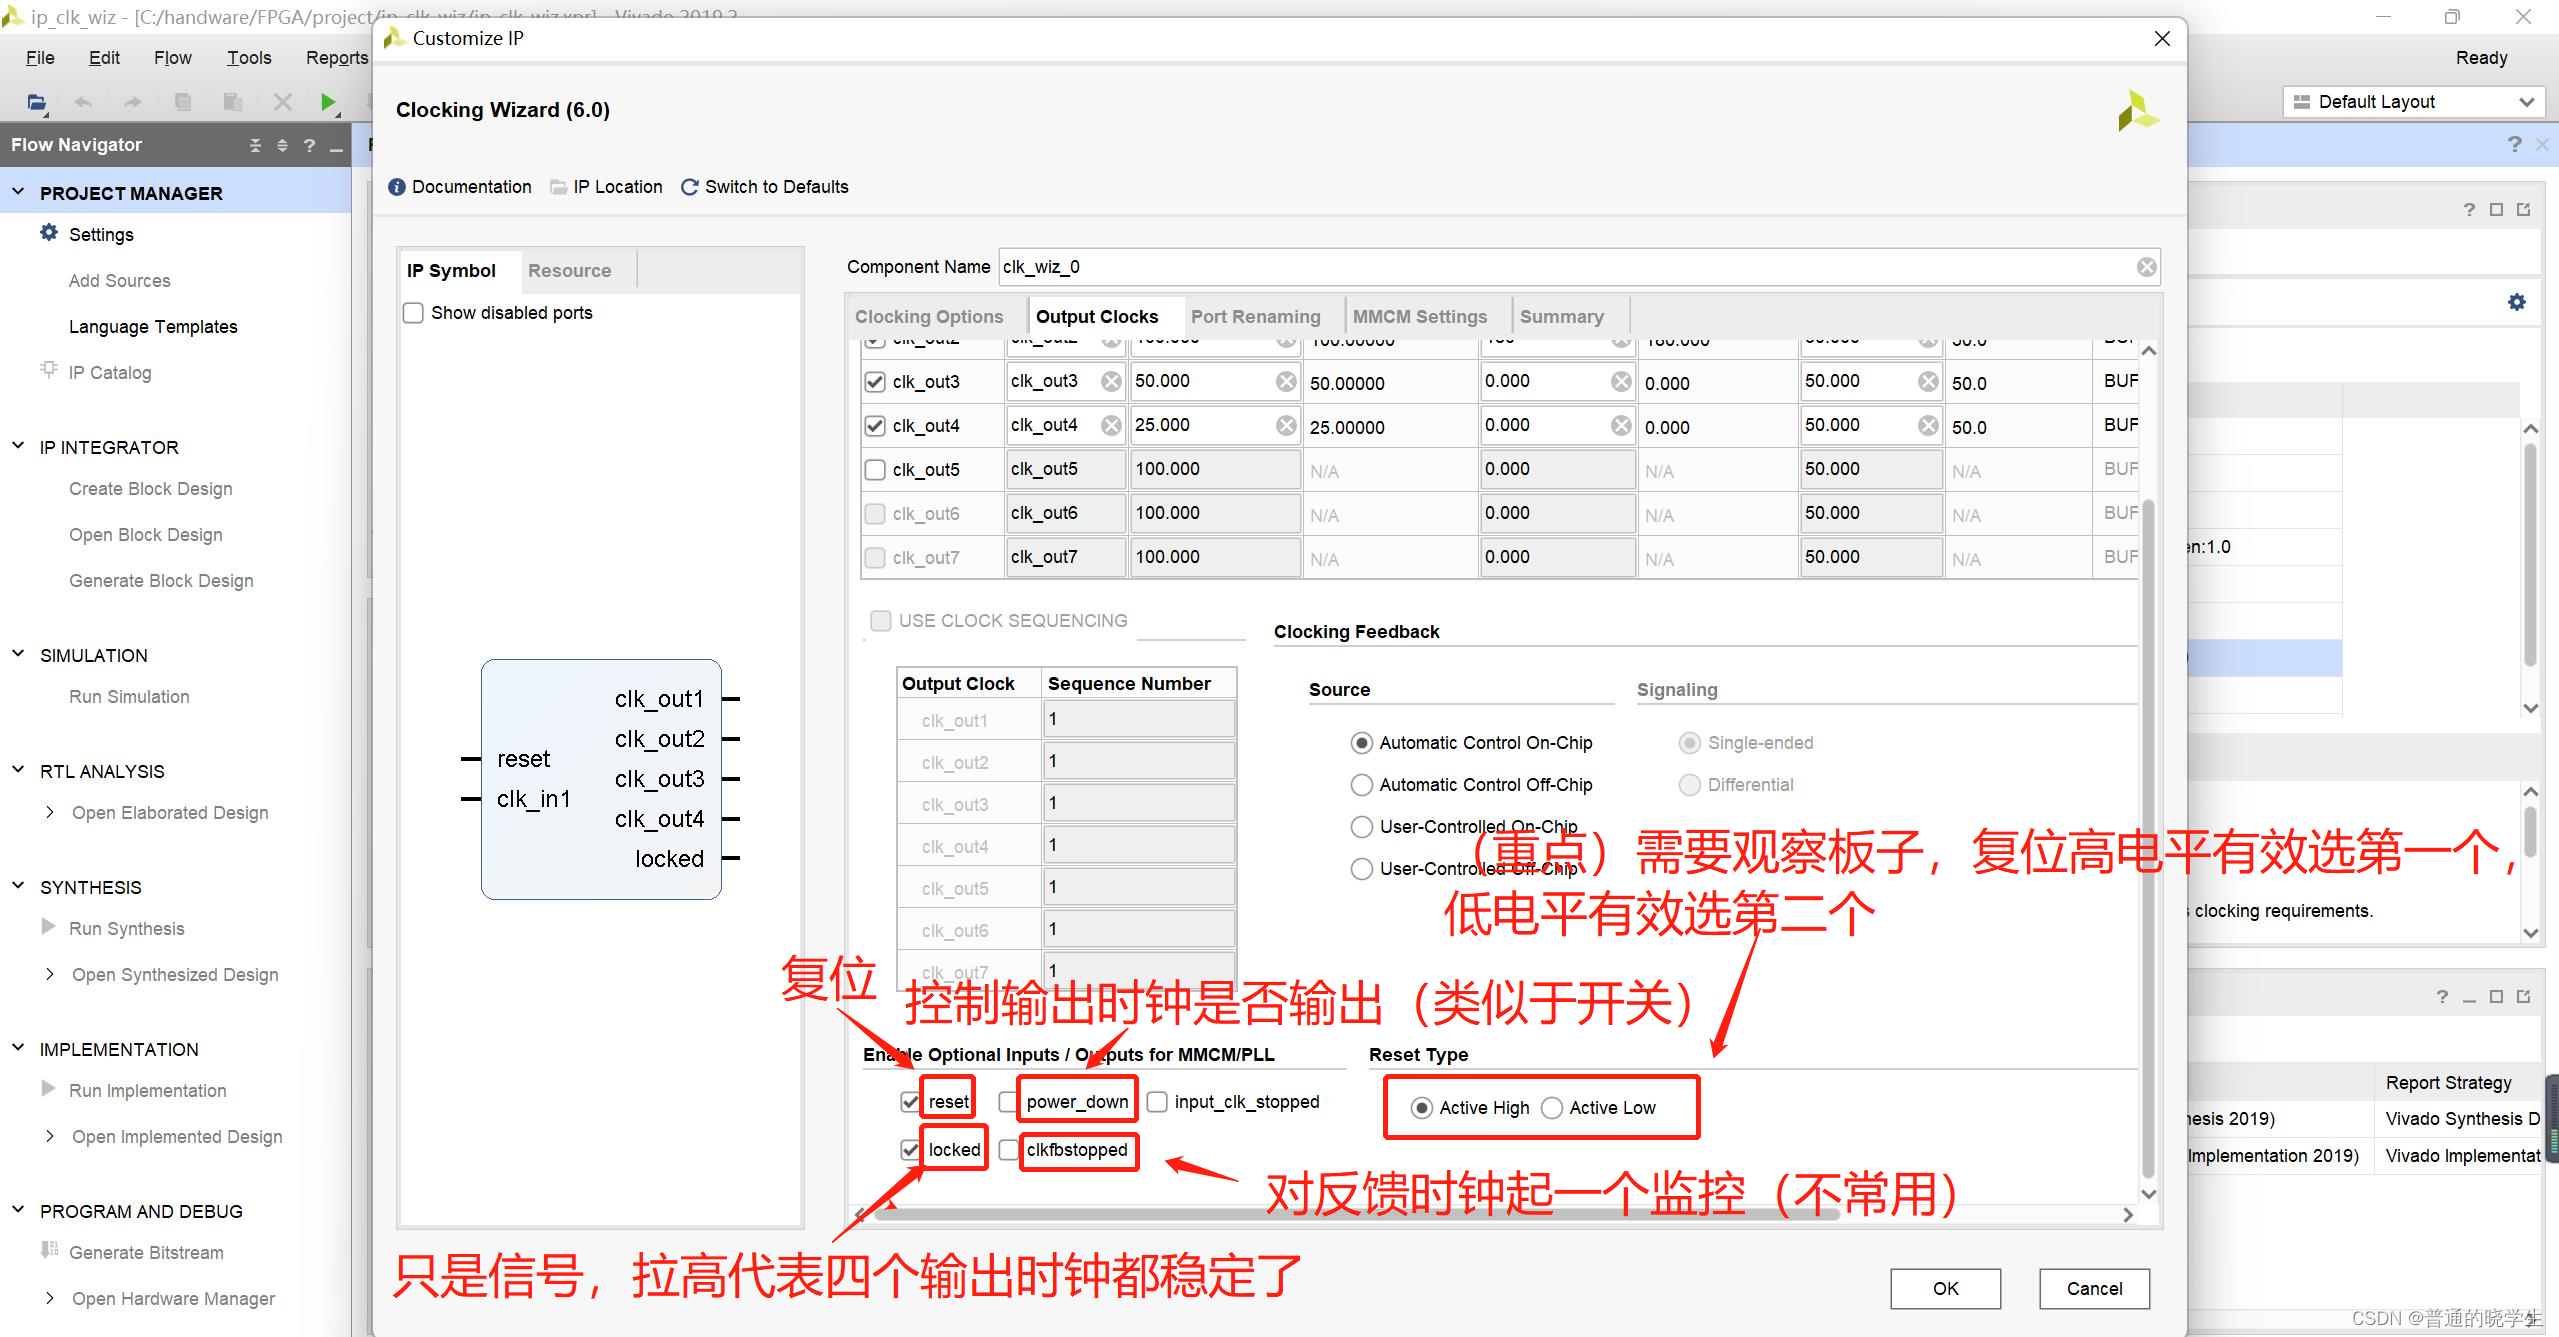Open the IP Location
The width and height of the screenshot is (2559, 1337).
[617, 187]
